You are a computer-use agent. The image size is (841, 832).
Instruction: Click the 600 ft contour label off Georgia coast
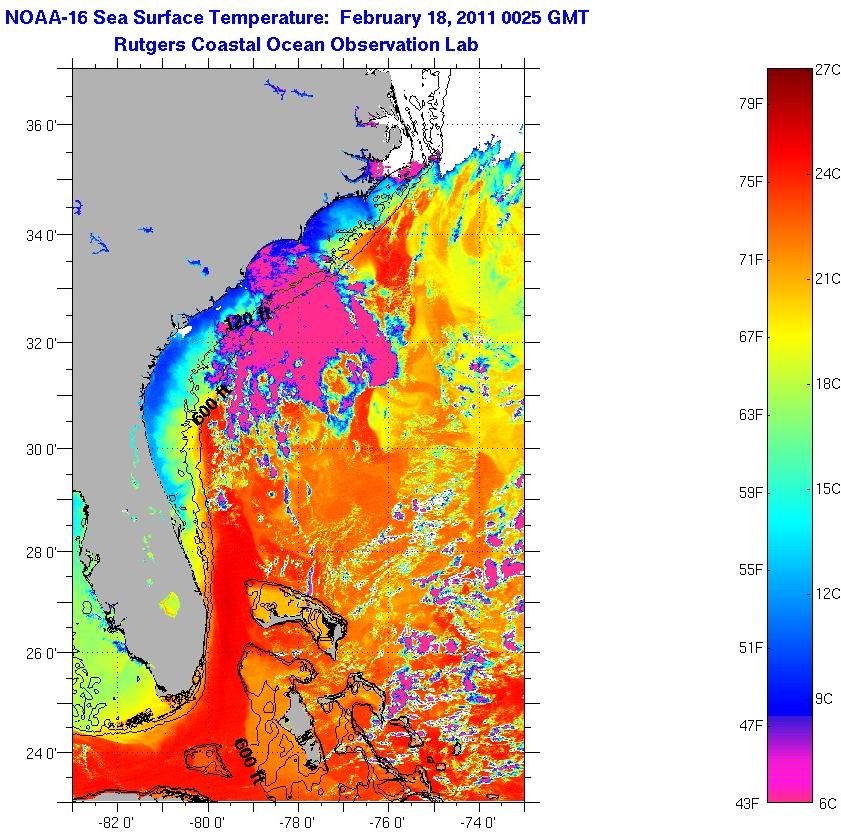212,405
